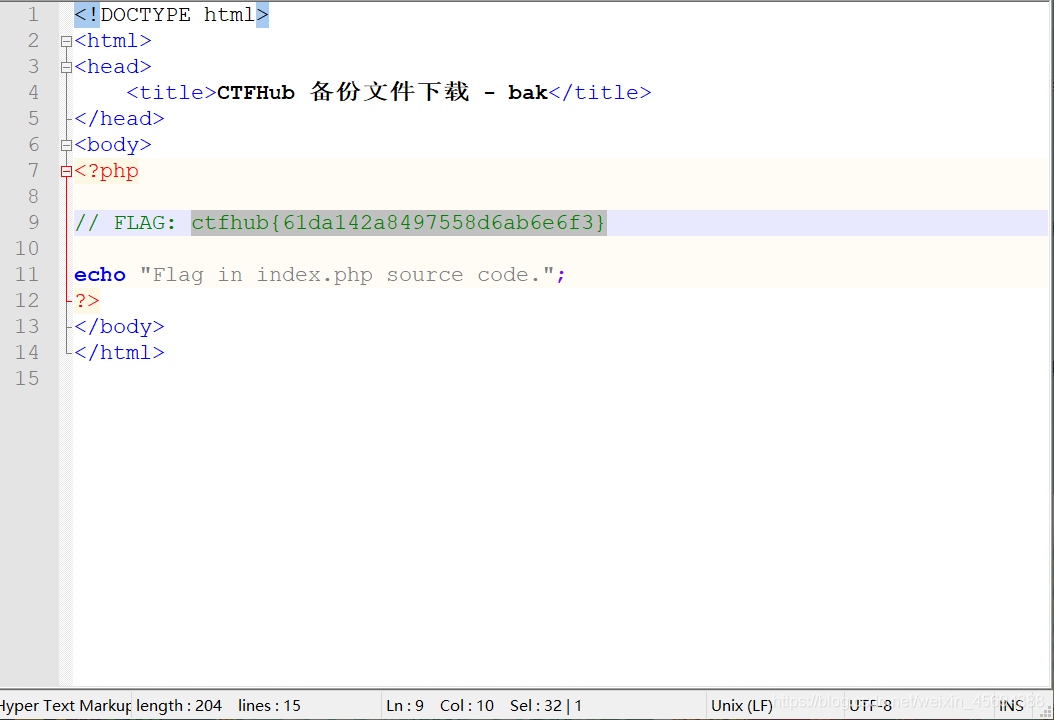Screen dimensions: 1054x720
Task: Click the length : 204 status entry
Action: click(x=179, y=706)
